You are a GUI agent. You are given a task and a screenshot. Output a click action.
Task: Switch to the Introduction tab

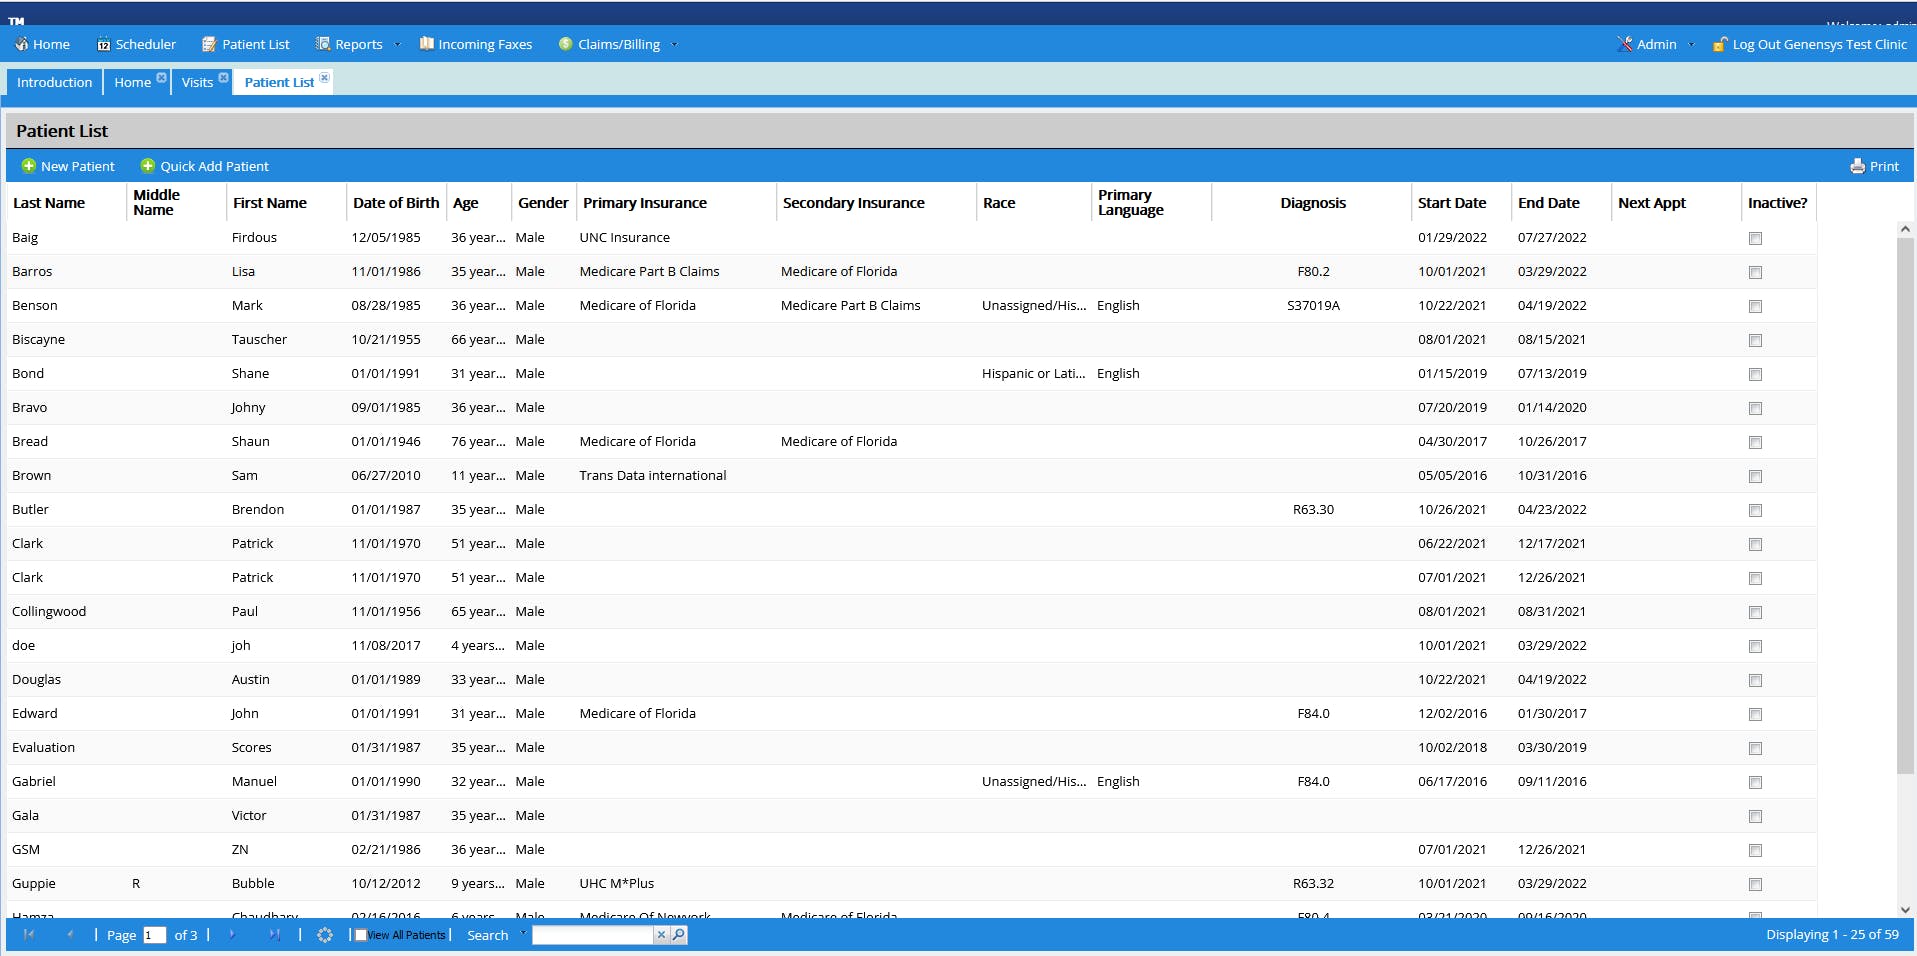click(x=54, y=82)
